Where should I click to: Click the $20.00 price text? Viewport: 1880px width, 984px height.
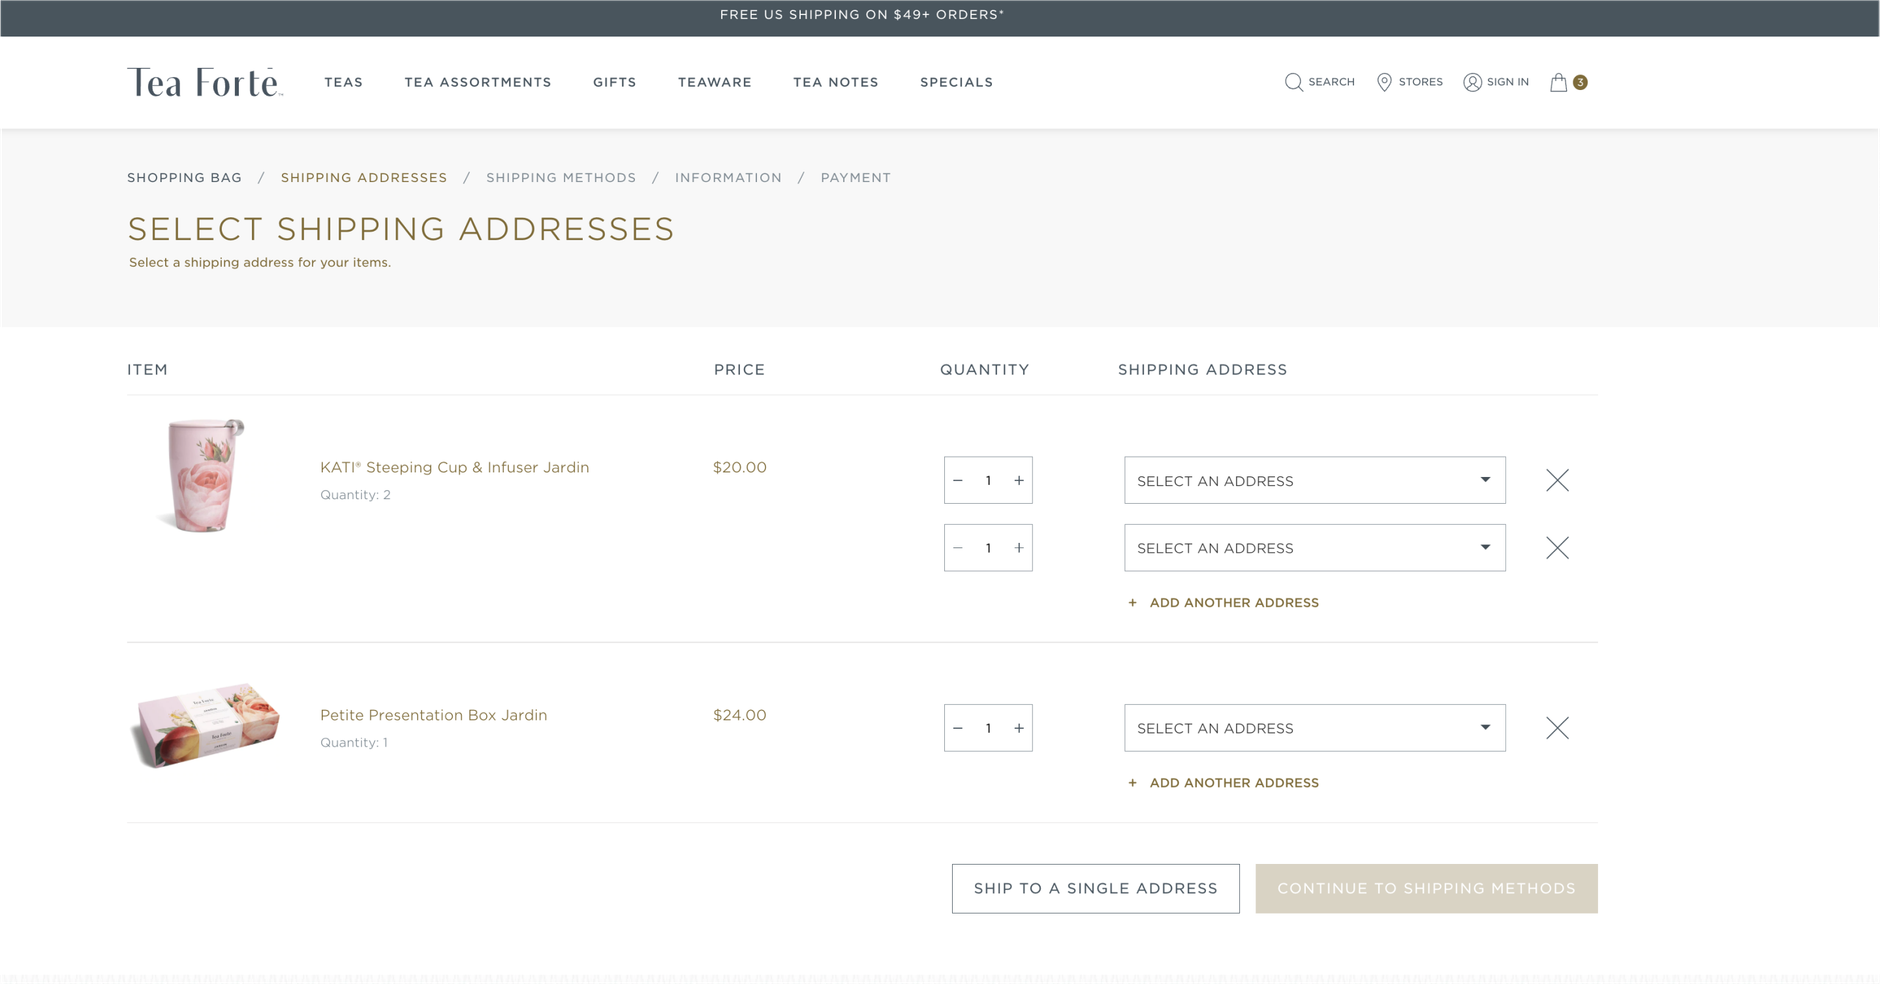coord(740,467)
